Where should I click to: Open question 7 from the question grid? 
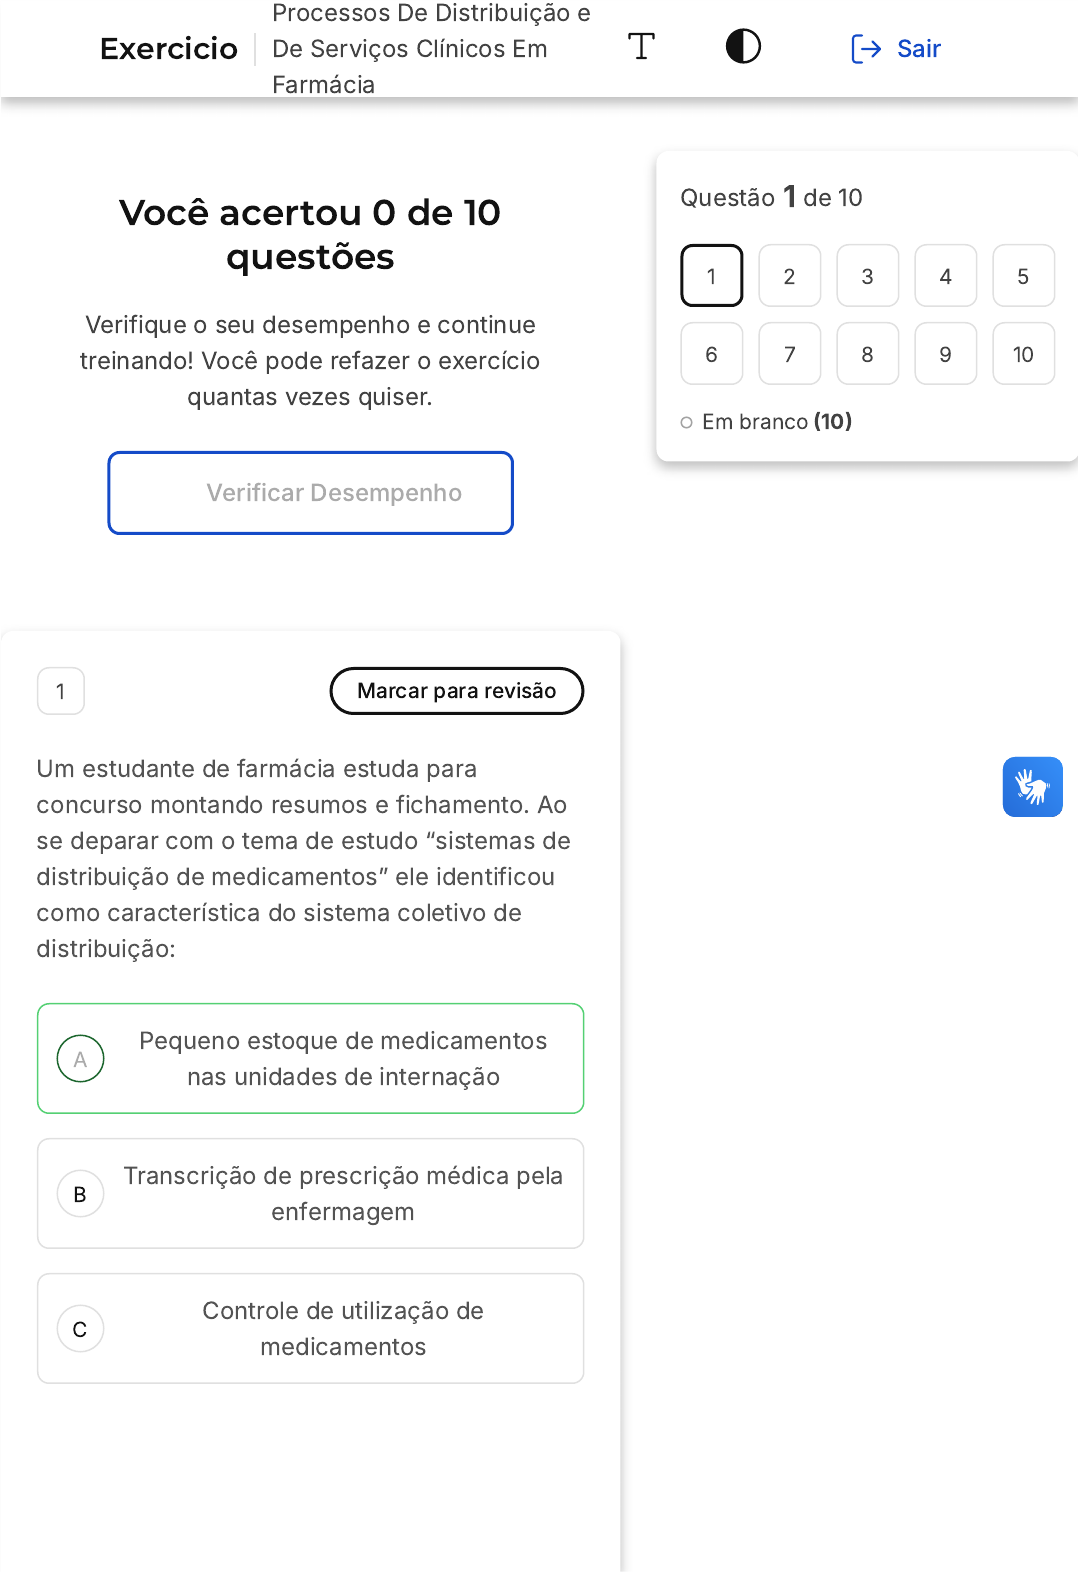click(x=789, y=354)
